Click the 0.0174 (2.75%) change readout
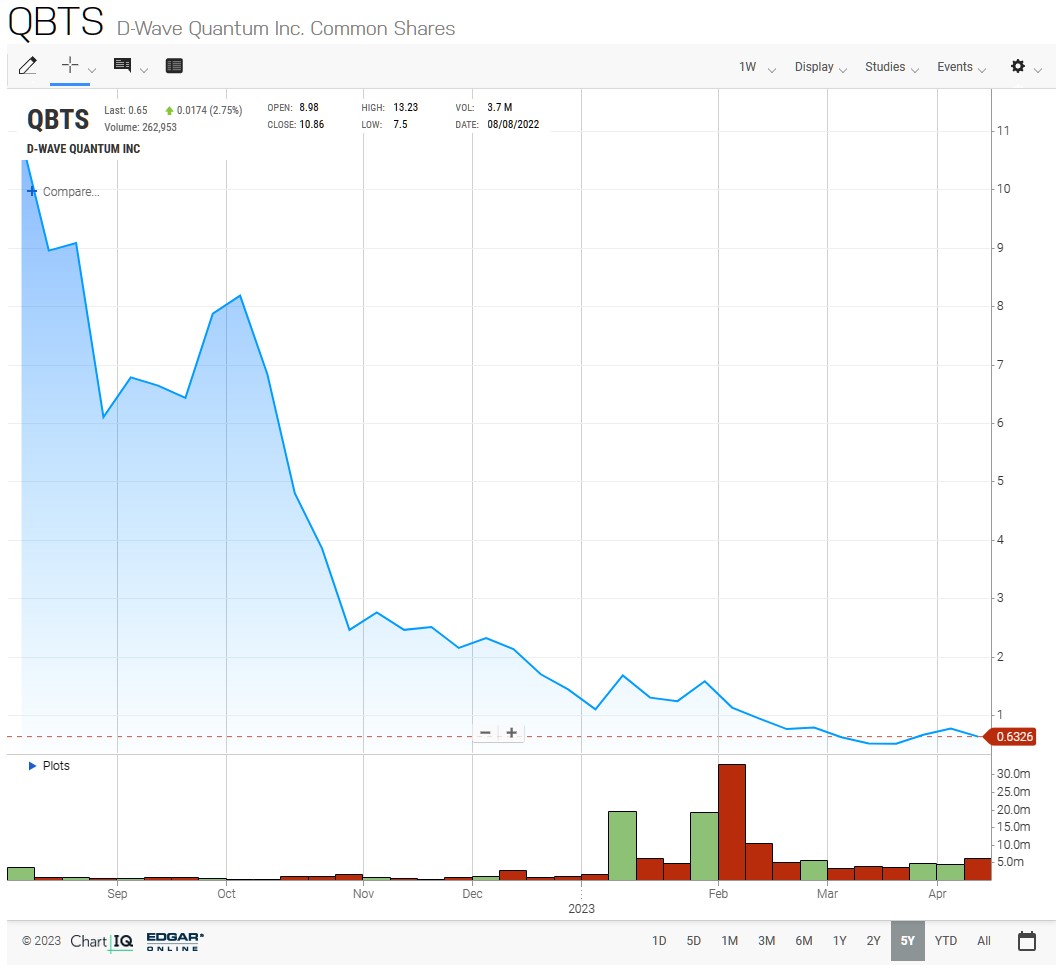Image resolution: width=1058 pixels, height=969 pixels. 209,111
